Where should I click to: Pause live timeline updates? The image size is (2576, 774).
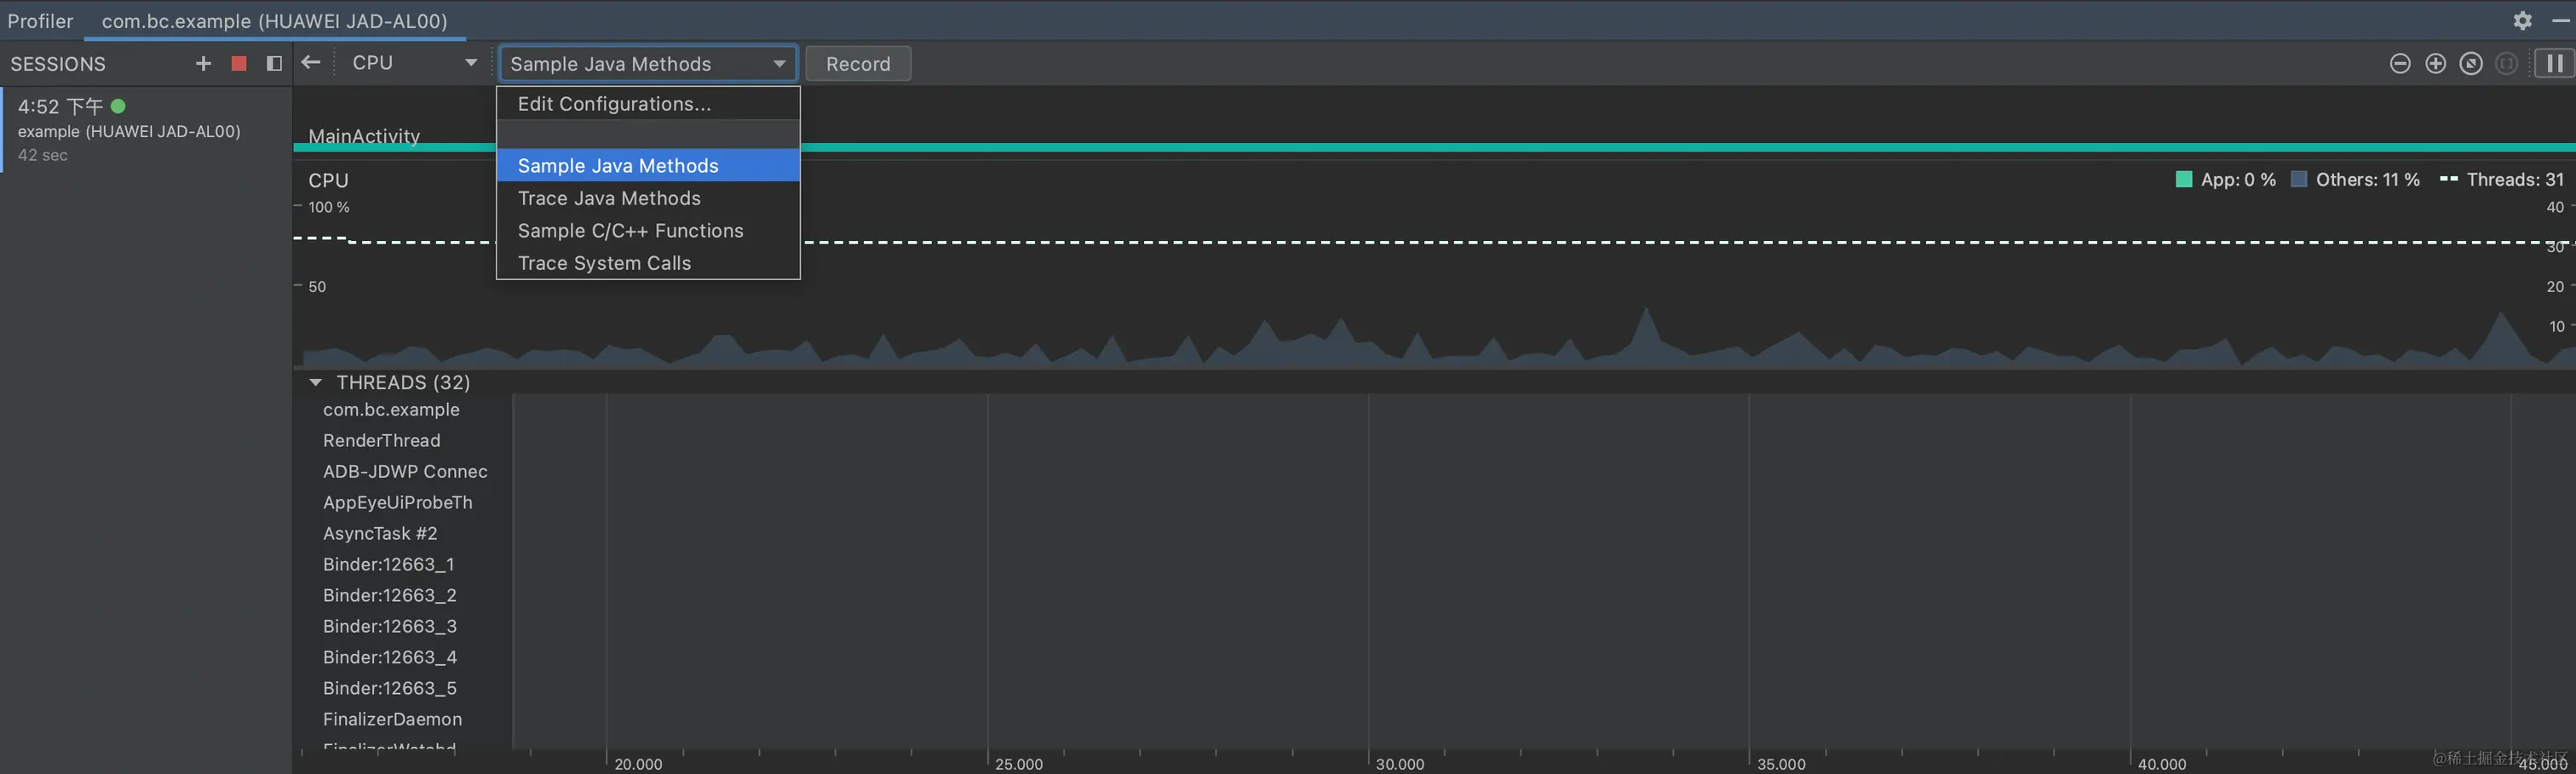[x=2554, y=64]
